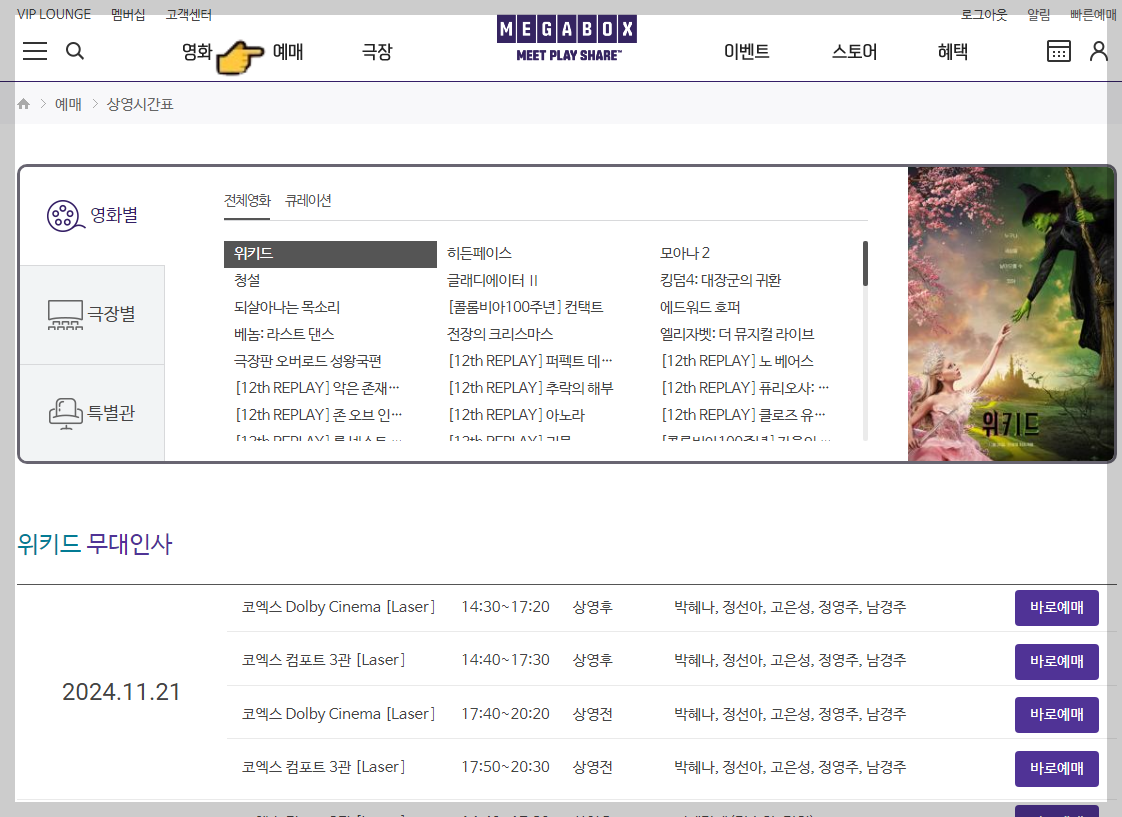Open the 이벤트 menu
Screen dimensions: 1122x817
click(x=746, y=52)
